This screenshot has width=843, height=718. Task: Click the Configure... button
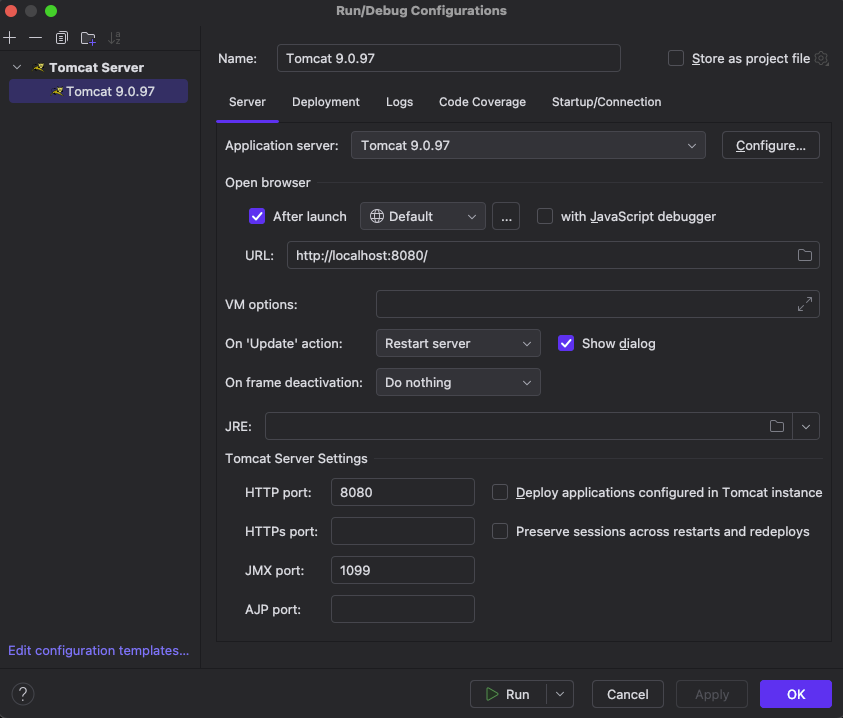770,145
